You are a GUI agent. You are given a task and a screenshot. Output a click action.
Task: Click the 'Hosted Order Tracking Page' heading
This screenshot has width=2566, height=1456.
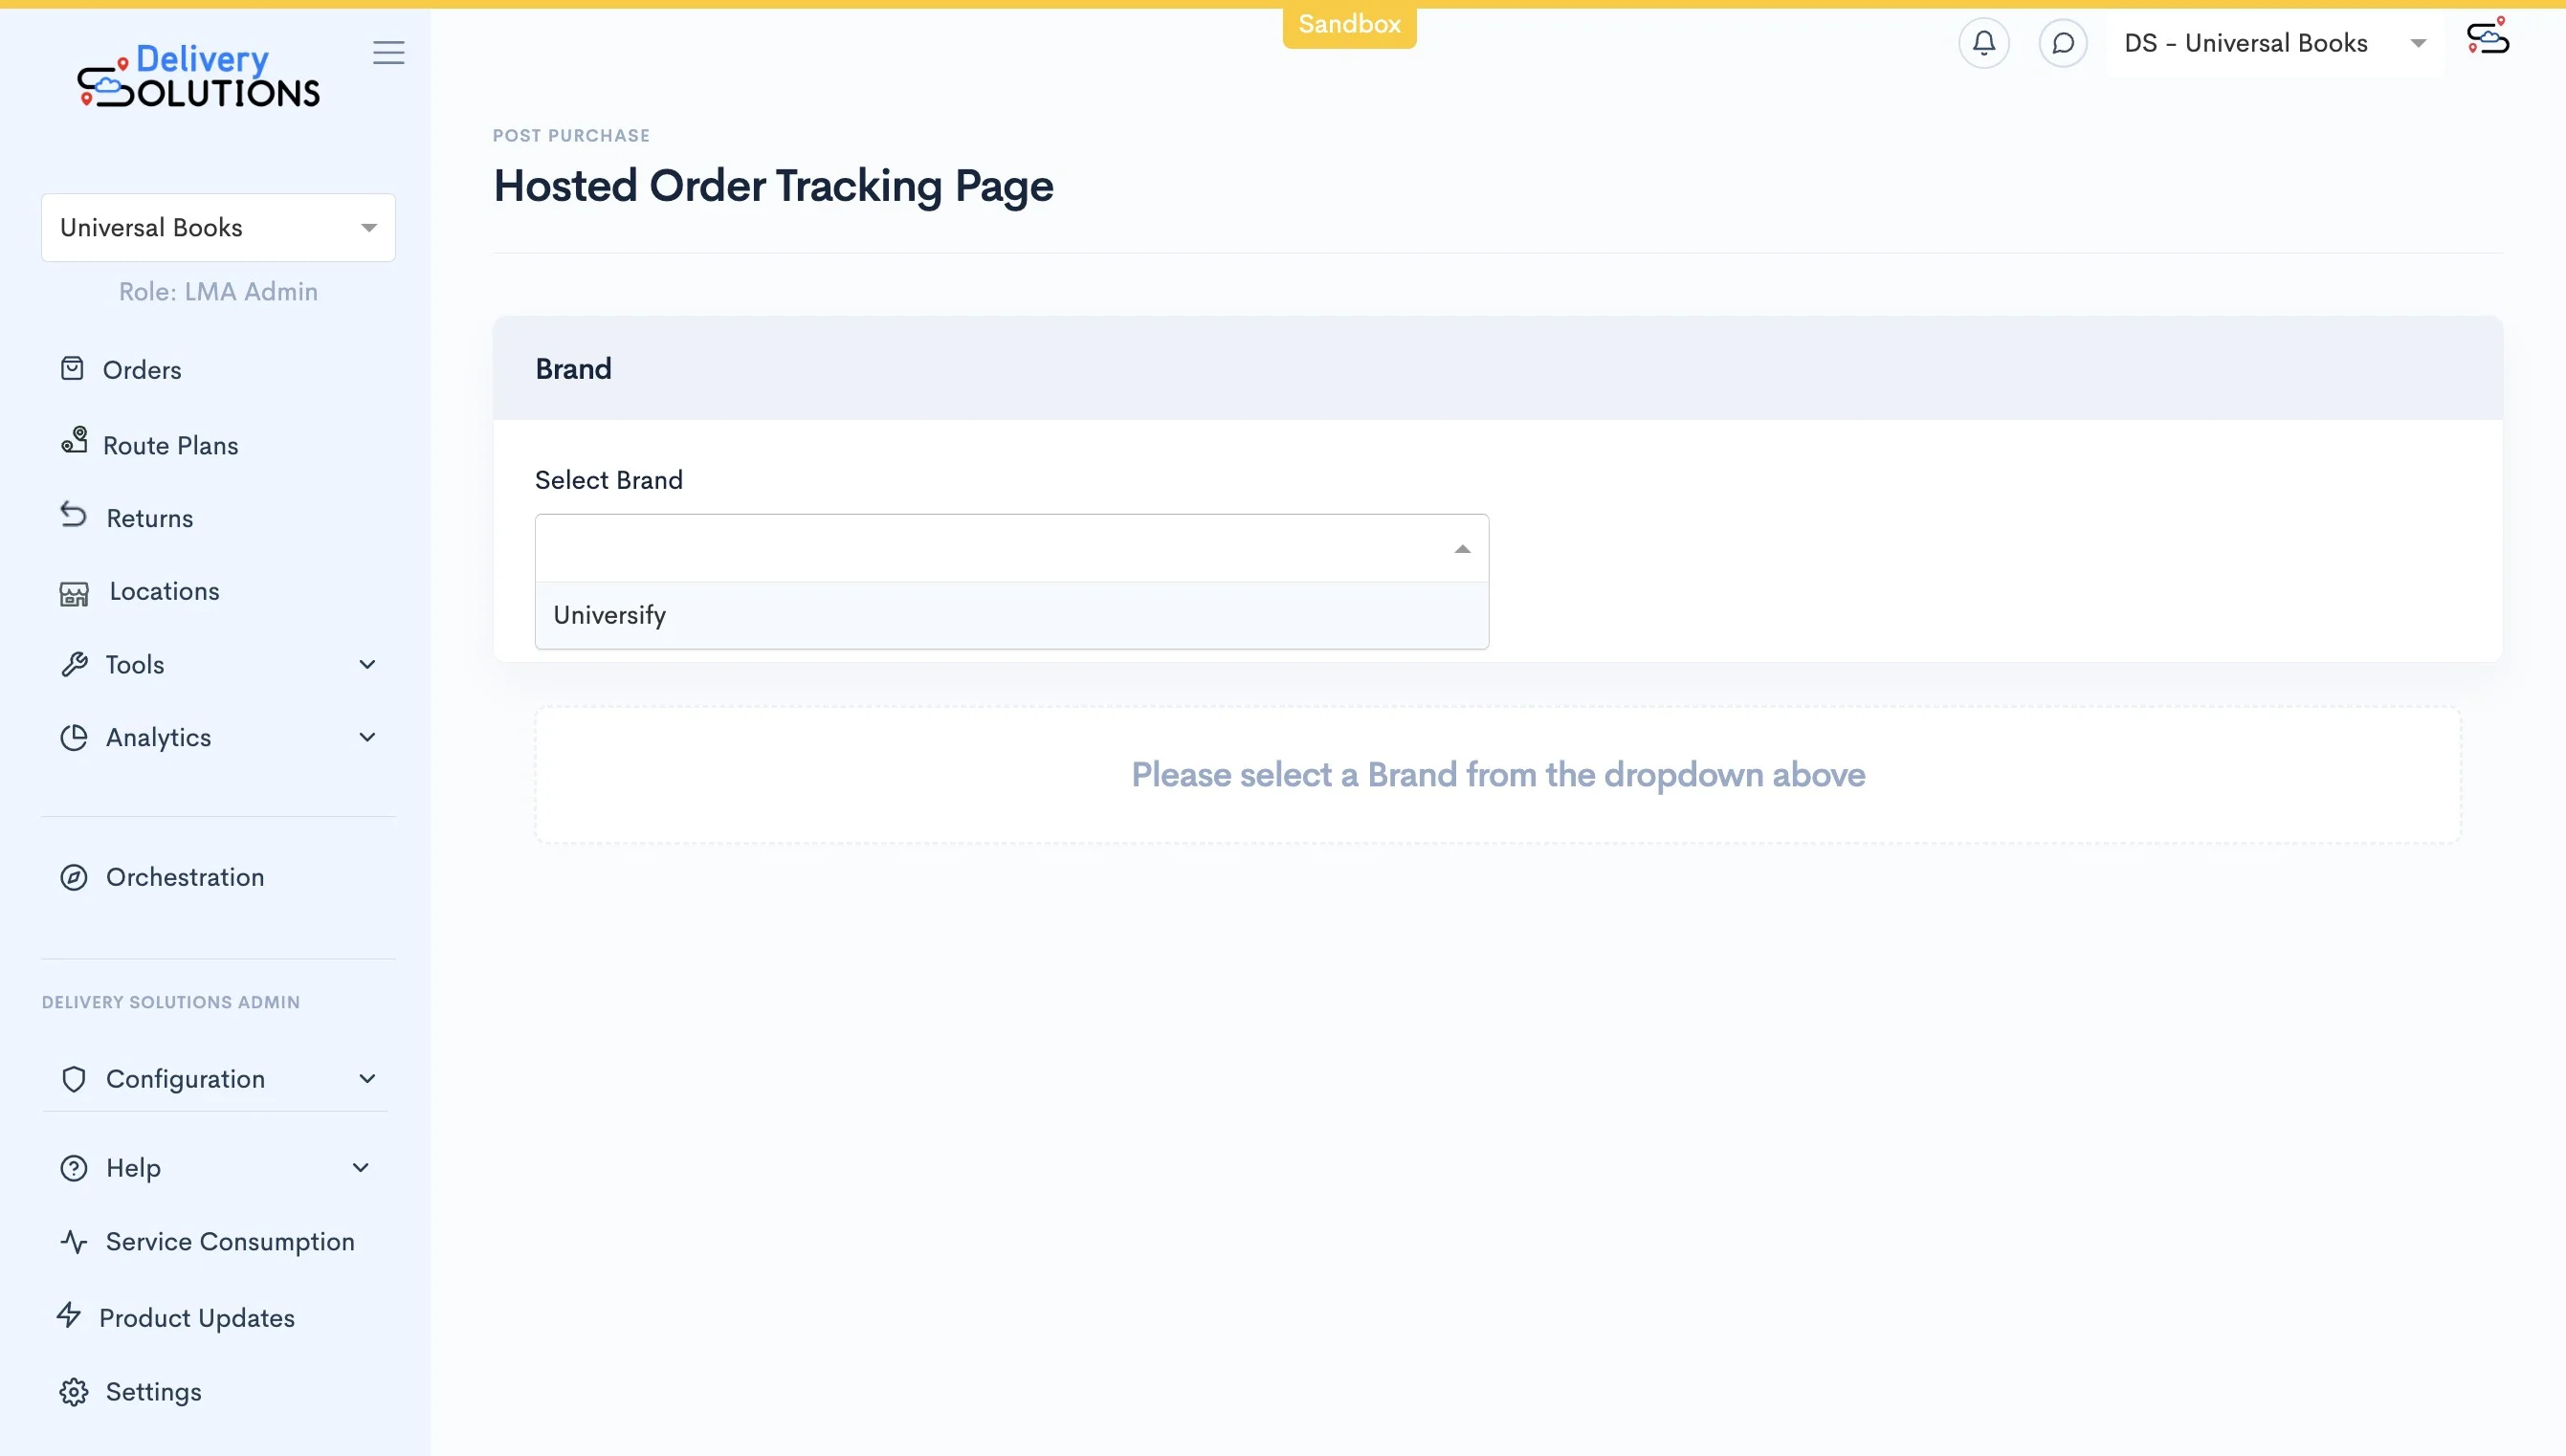coord(773,186)
